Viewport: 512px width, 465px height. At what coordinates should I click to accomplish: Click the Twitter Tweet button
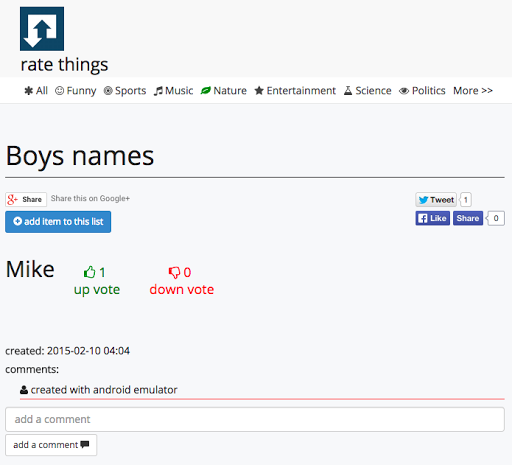click(436, 200)
